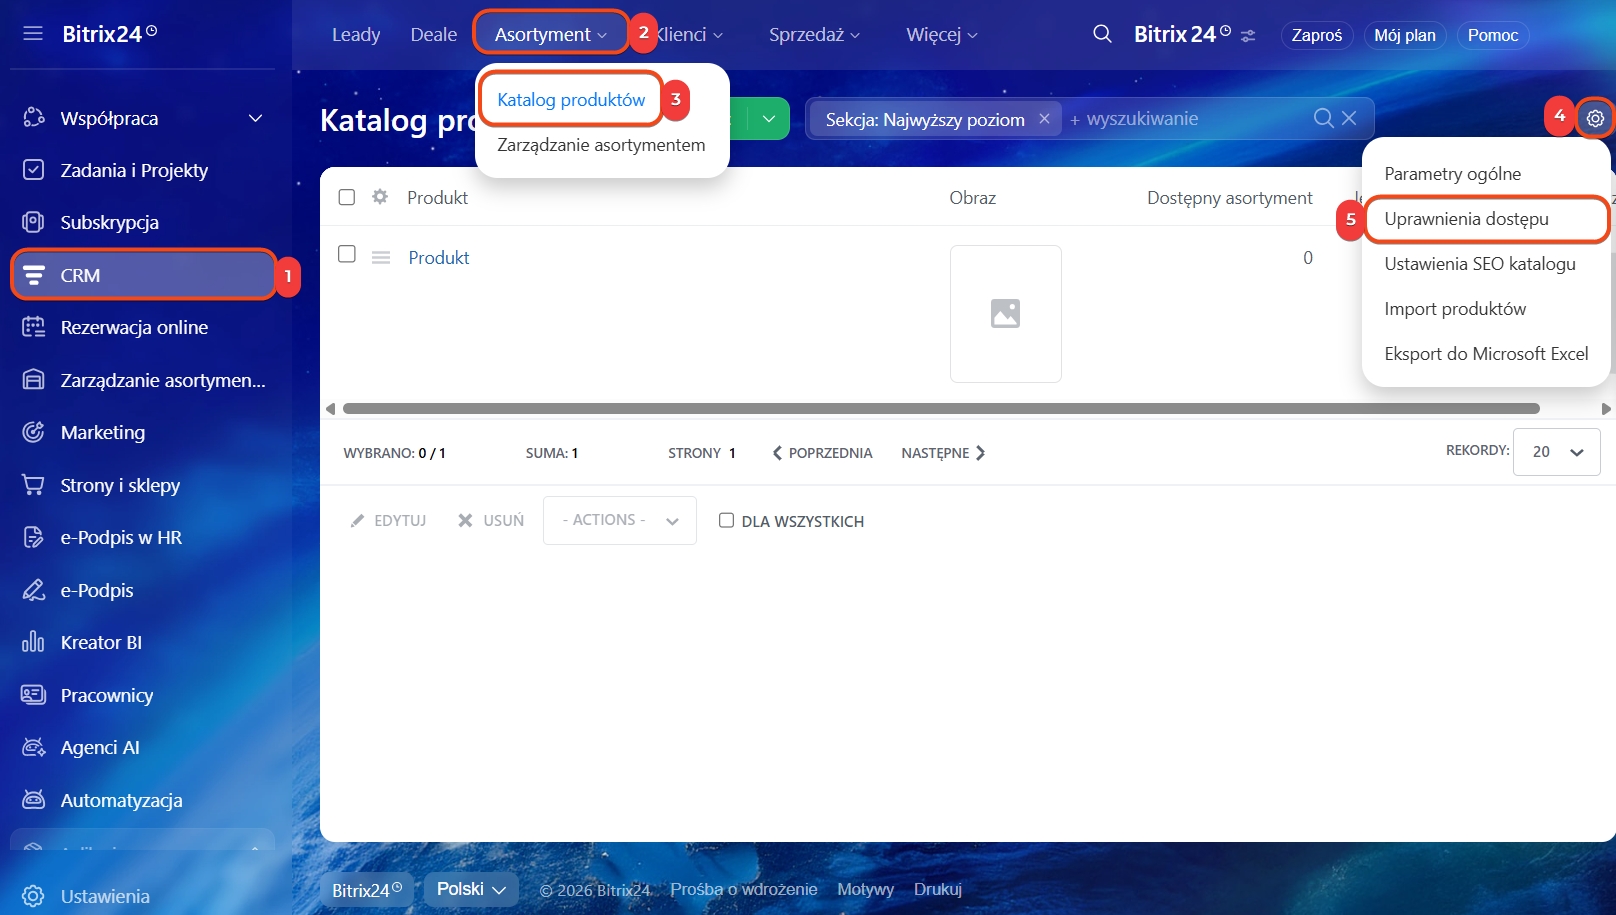Expand the Actions dropdown

pyautogui.click(x=620, y=520)
